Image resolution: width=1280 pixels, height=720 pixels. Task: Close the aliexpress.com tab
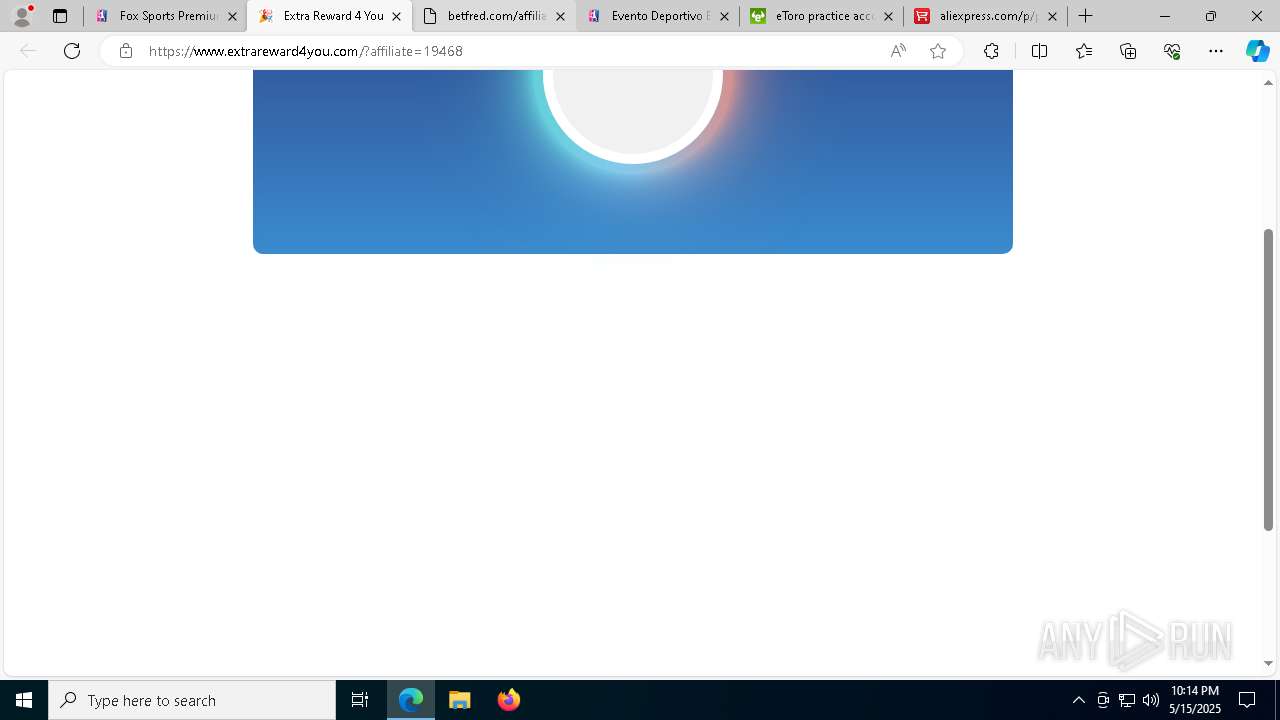click(1052, 17)
